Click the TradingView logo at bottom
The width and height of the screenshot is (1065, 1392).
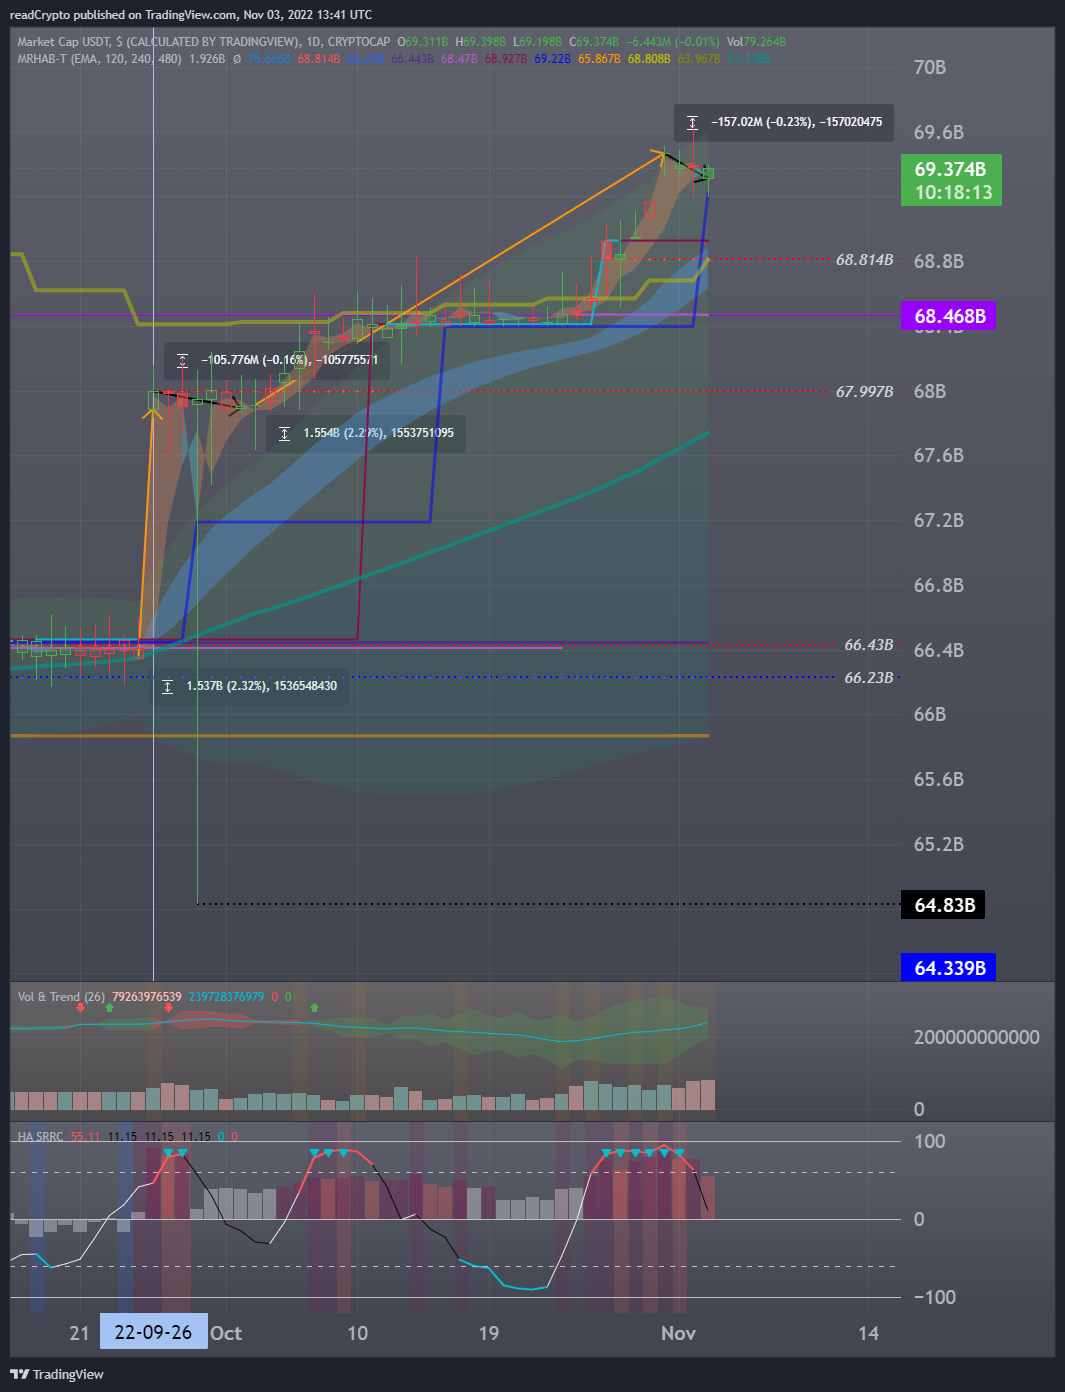(56, 1374)
